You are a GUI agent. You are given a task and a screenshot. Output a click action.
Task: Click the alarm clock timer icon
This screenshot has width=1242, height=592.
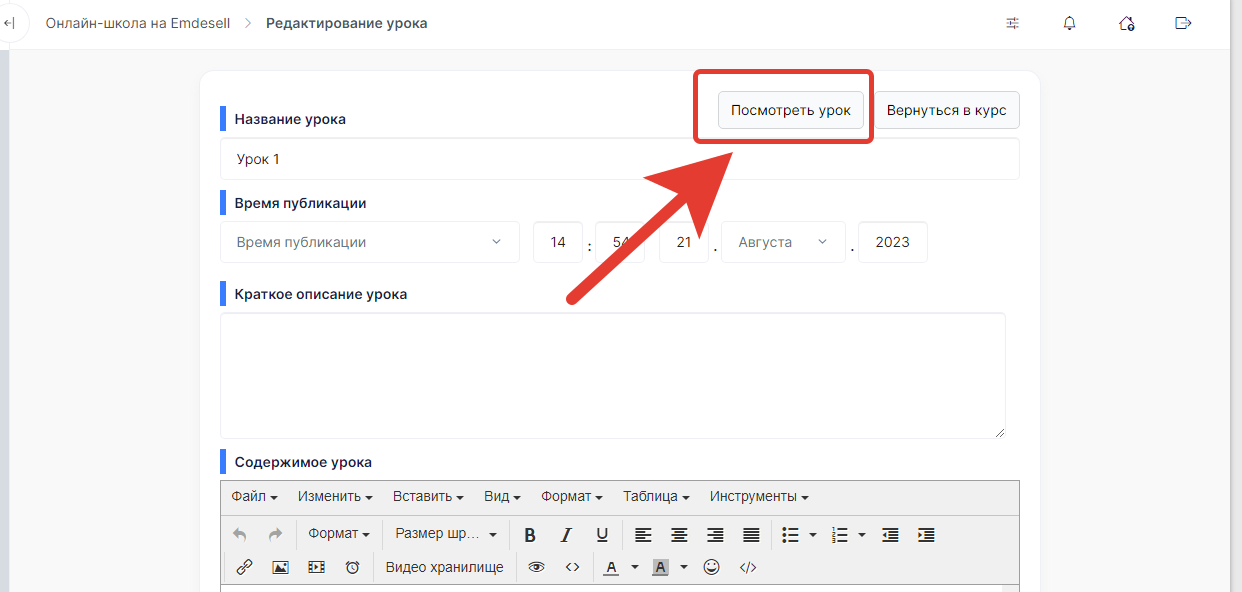pyautogui.click(x=352, y=567)
